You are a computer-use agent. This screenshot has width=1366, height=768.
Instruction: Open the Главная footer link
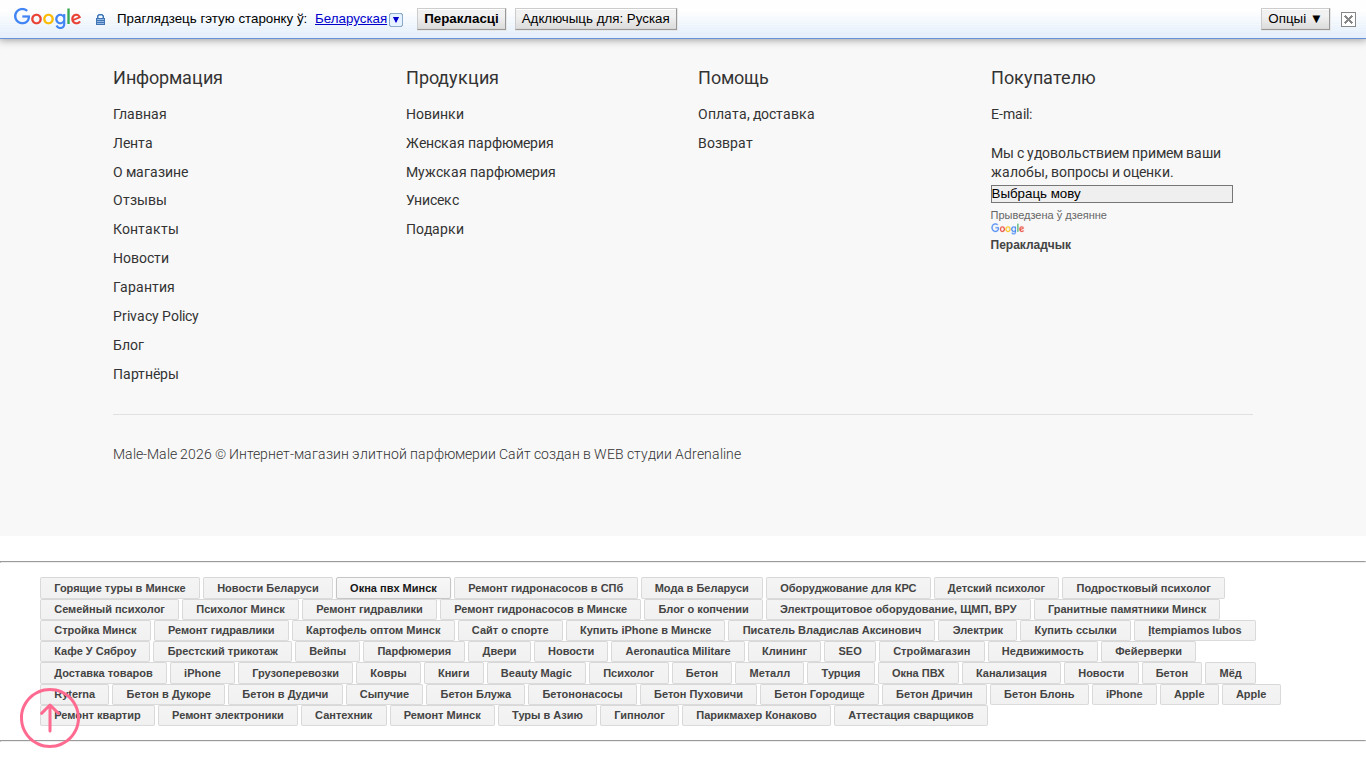click(x=140, y=114)
